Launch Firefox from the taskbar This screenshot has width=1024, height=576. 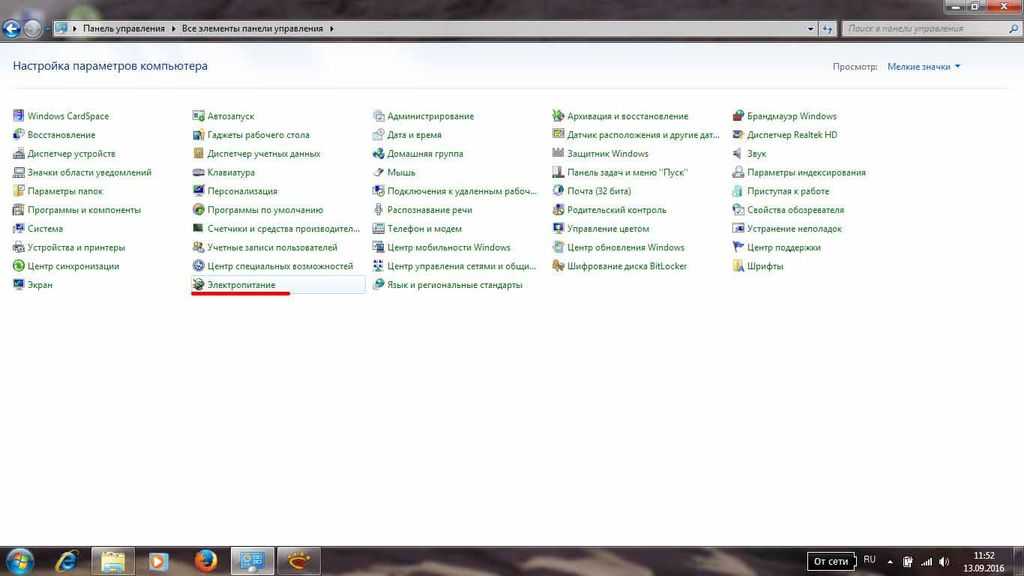click(x=206, y=561)
